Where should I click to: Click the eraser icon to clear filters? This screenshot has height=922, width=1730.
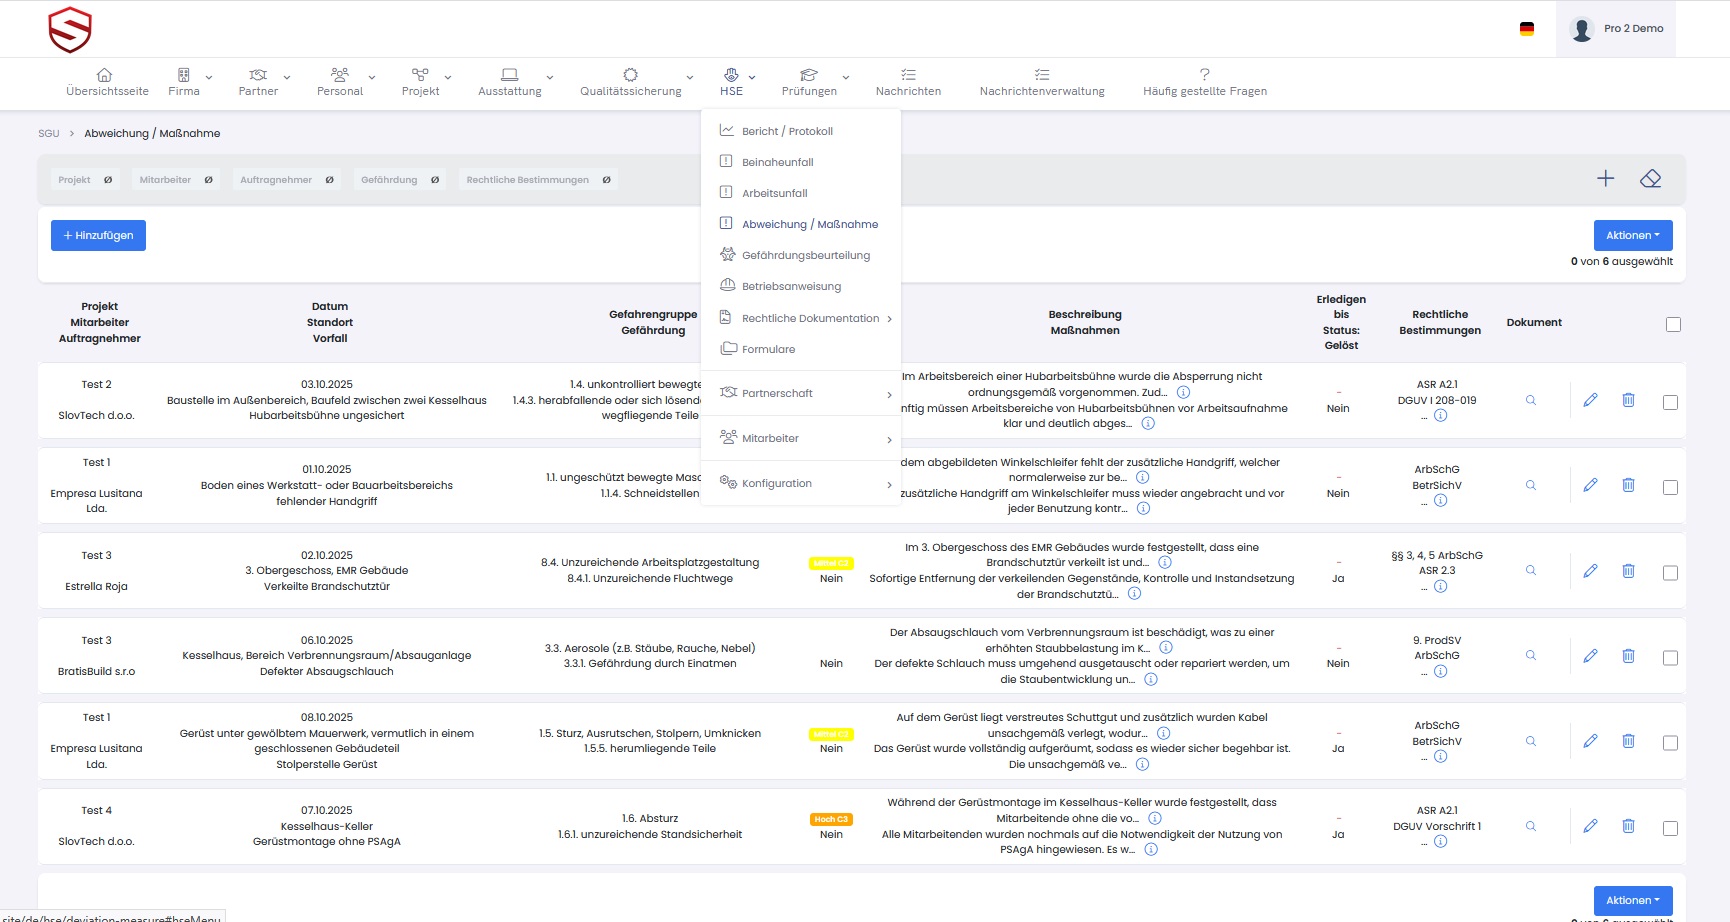click(x=1650, y=179)
